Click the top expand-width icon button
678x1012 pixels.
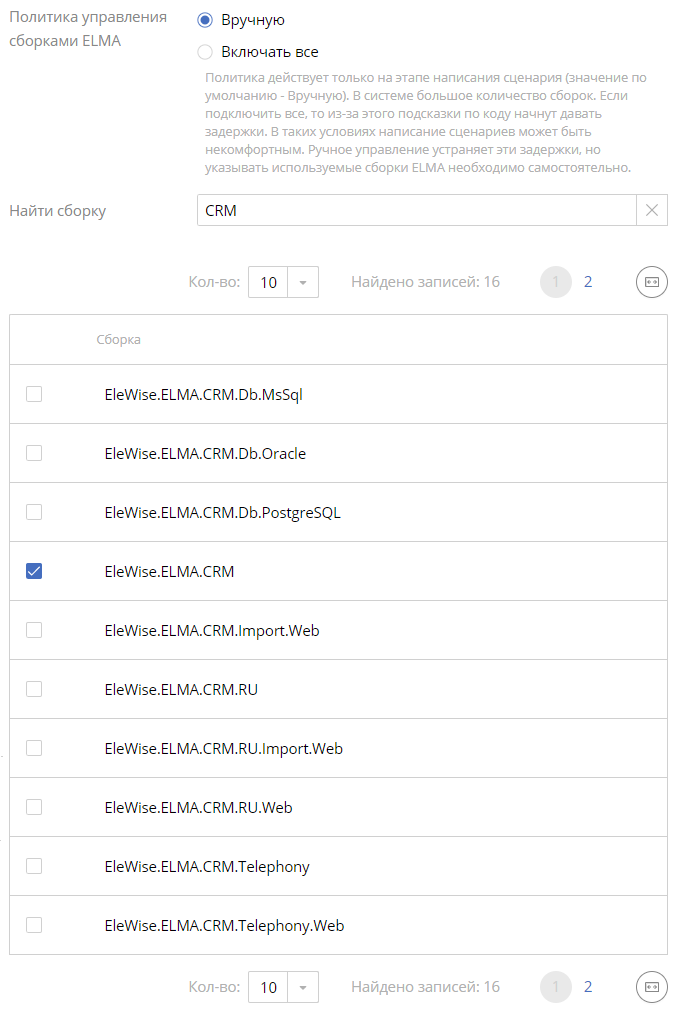[x=652, y=282]
